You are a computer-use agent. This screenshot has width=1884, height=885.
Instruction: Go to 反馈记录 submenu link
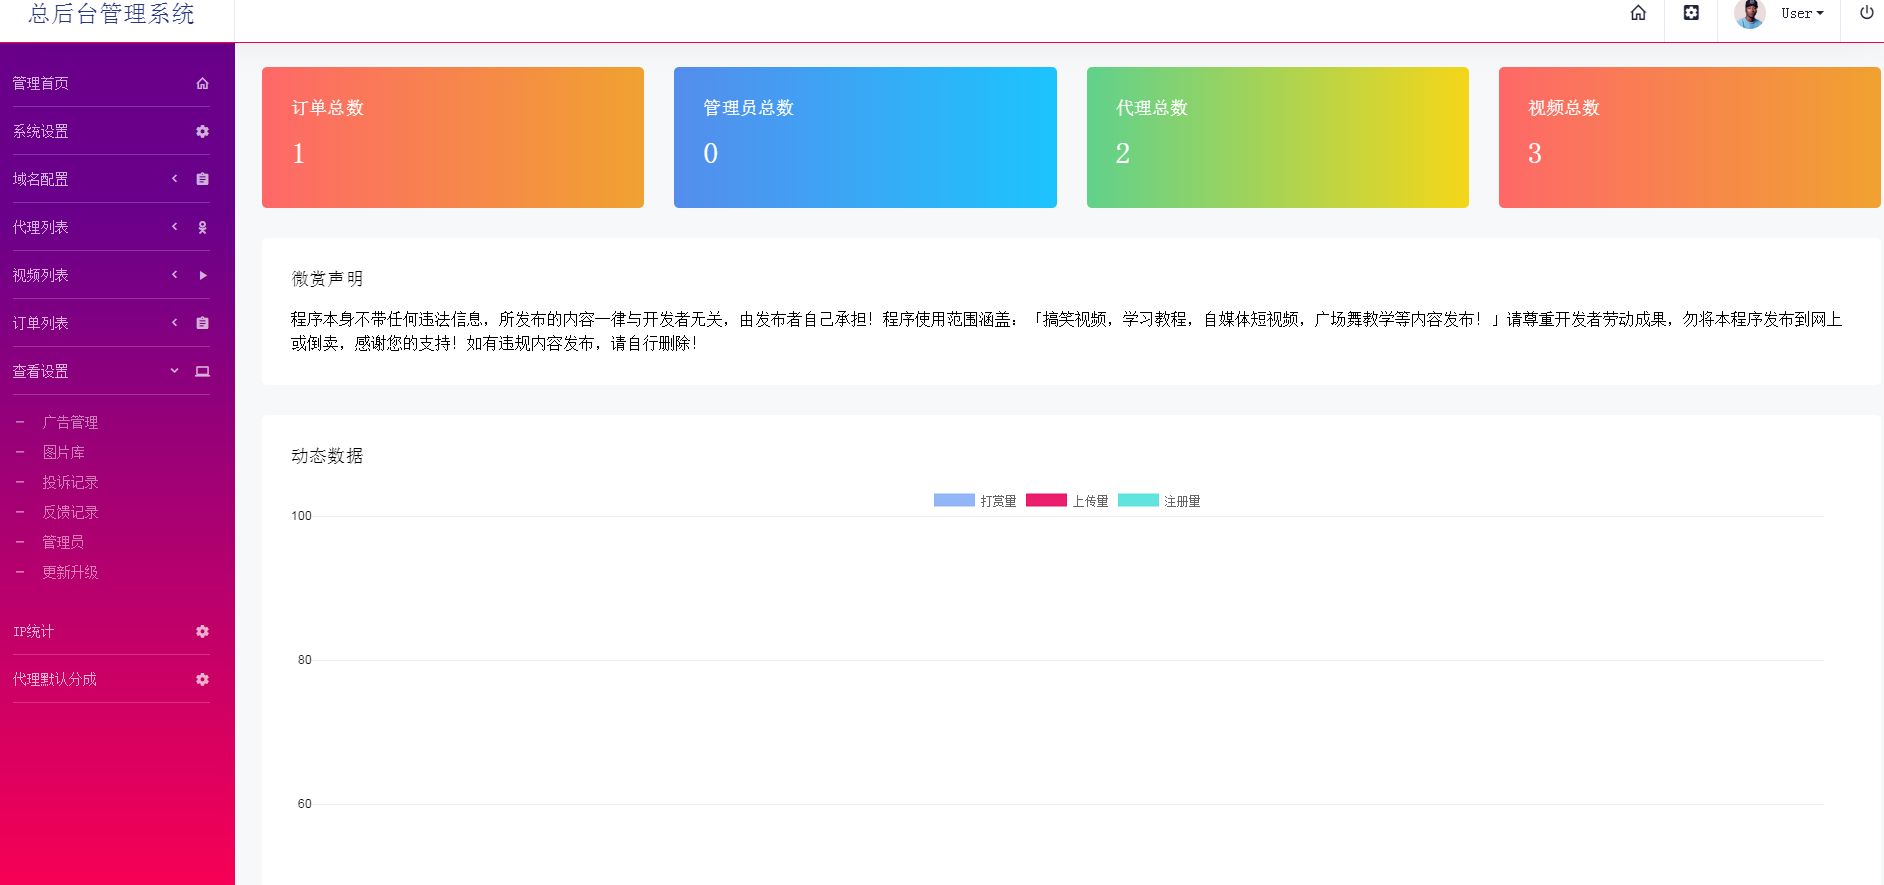pos(70,512)
